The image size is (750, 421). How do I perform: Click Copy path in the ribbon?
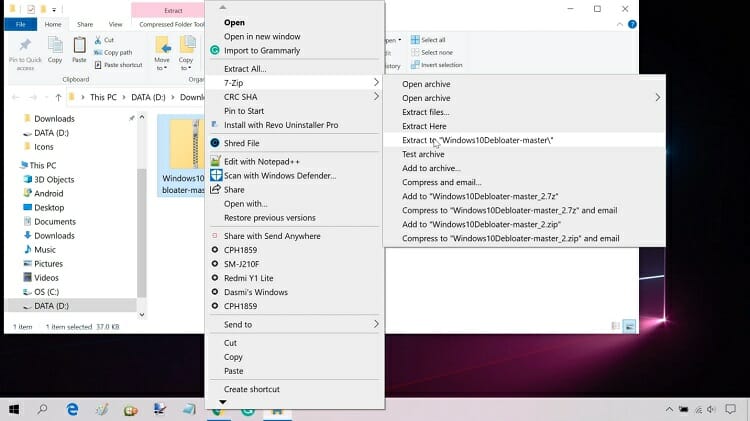(113, 53)
